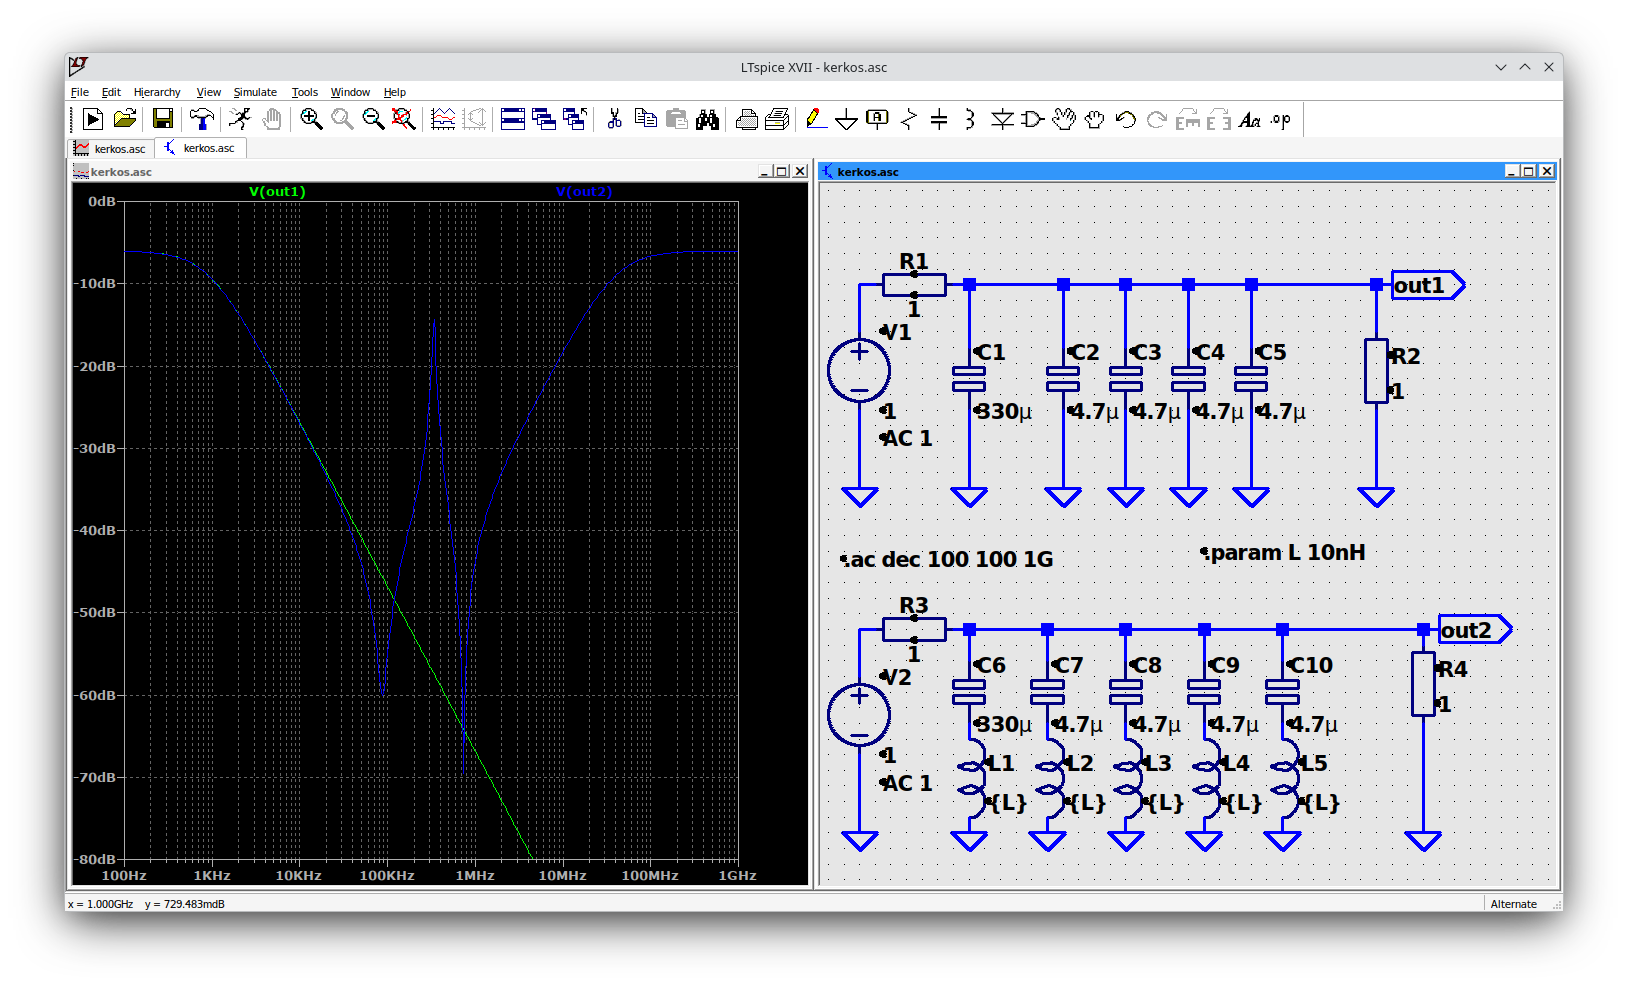
Task: Open the Simulate menu
Action: [x=255, y=92]
